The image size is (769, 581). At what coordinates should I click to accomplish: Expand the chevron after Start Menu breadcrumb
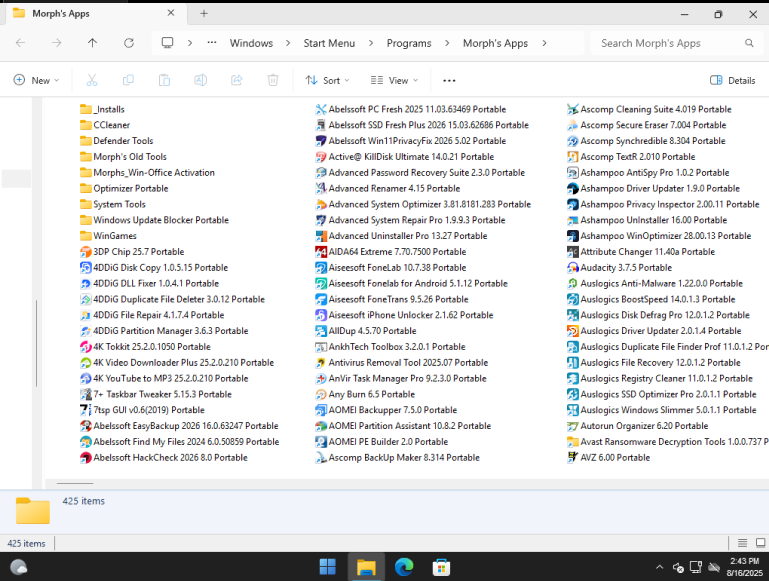pyautogui.click(x=371, y=43)
